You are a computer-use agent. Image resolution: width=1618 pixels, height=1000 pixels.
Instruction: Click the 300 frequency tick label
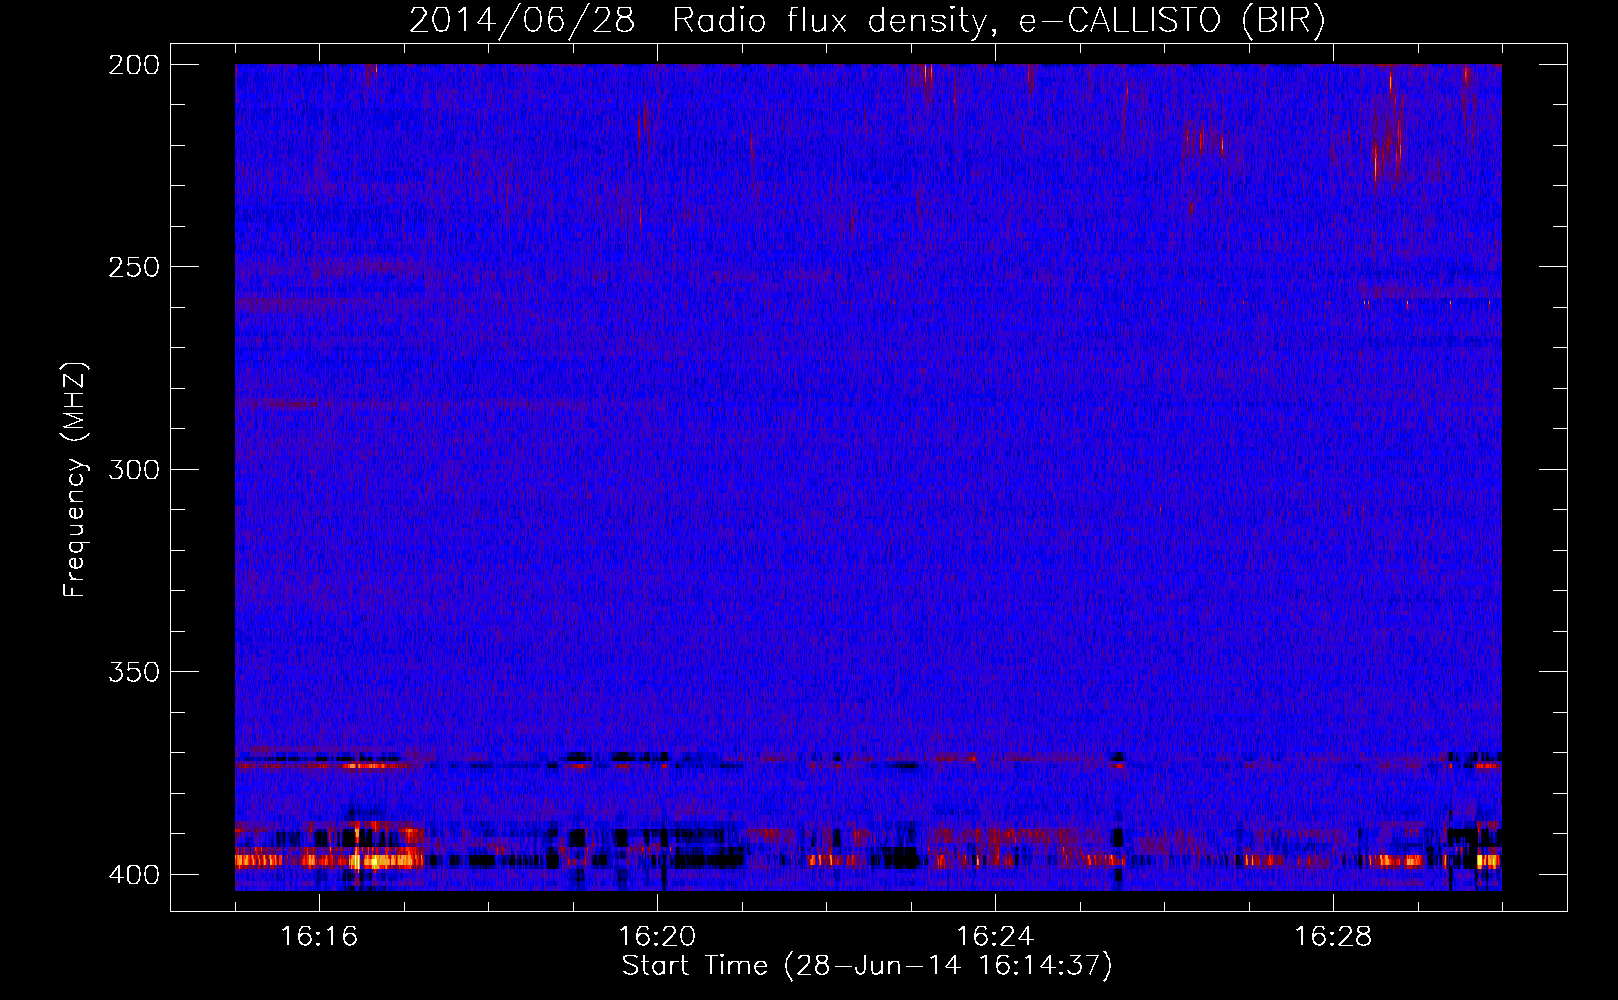click(x=134, y=470)
